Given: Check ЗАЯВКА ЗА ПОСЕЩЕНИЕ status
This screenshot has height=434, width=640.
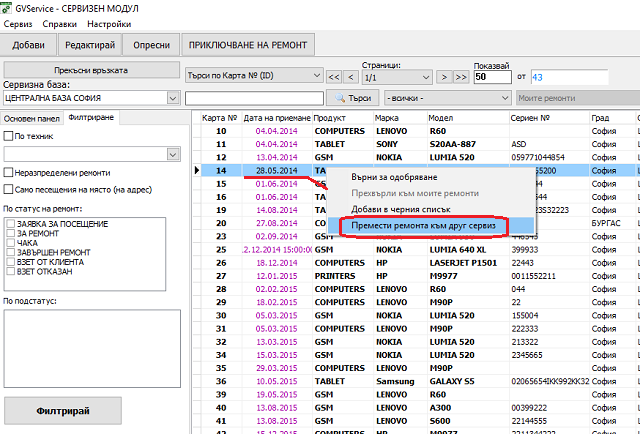Looking at the screenshot, I should [11, 224].
